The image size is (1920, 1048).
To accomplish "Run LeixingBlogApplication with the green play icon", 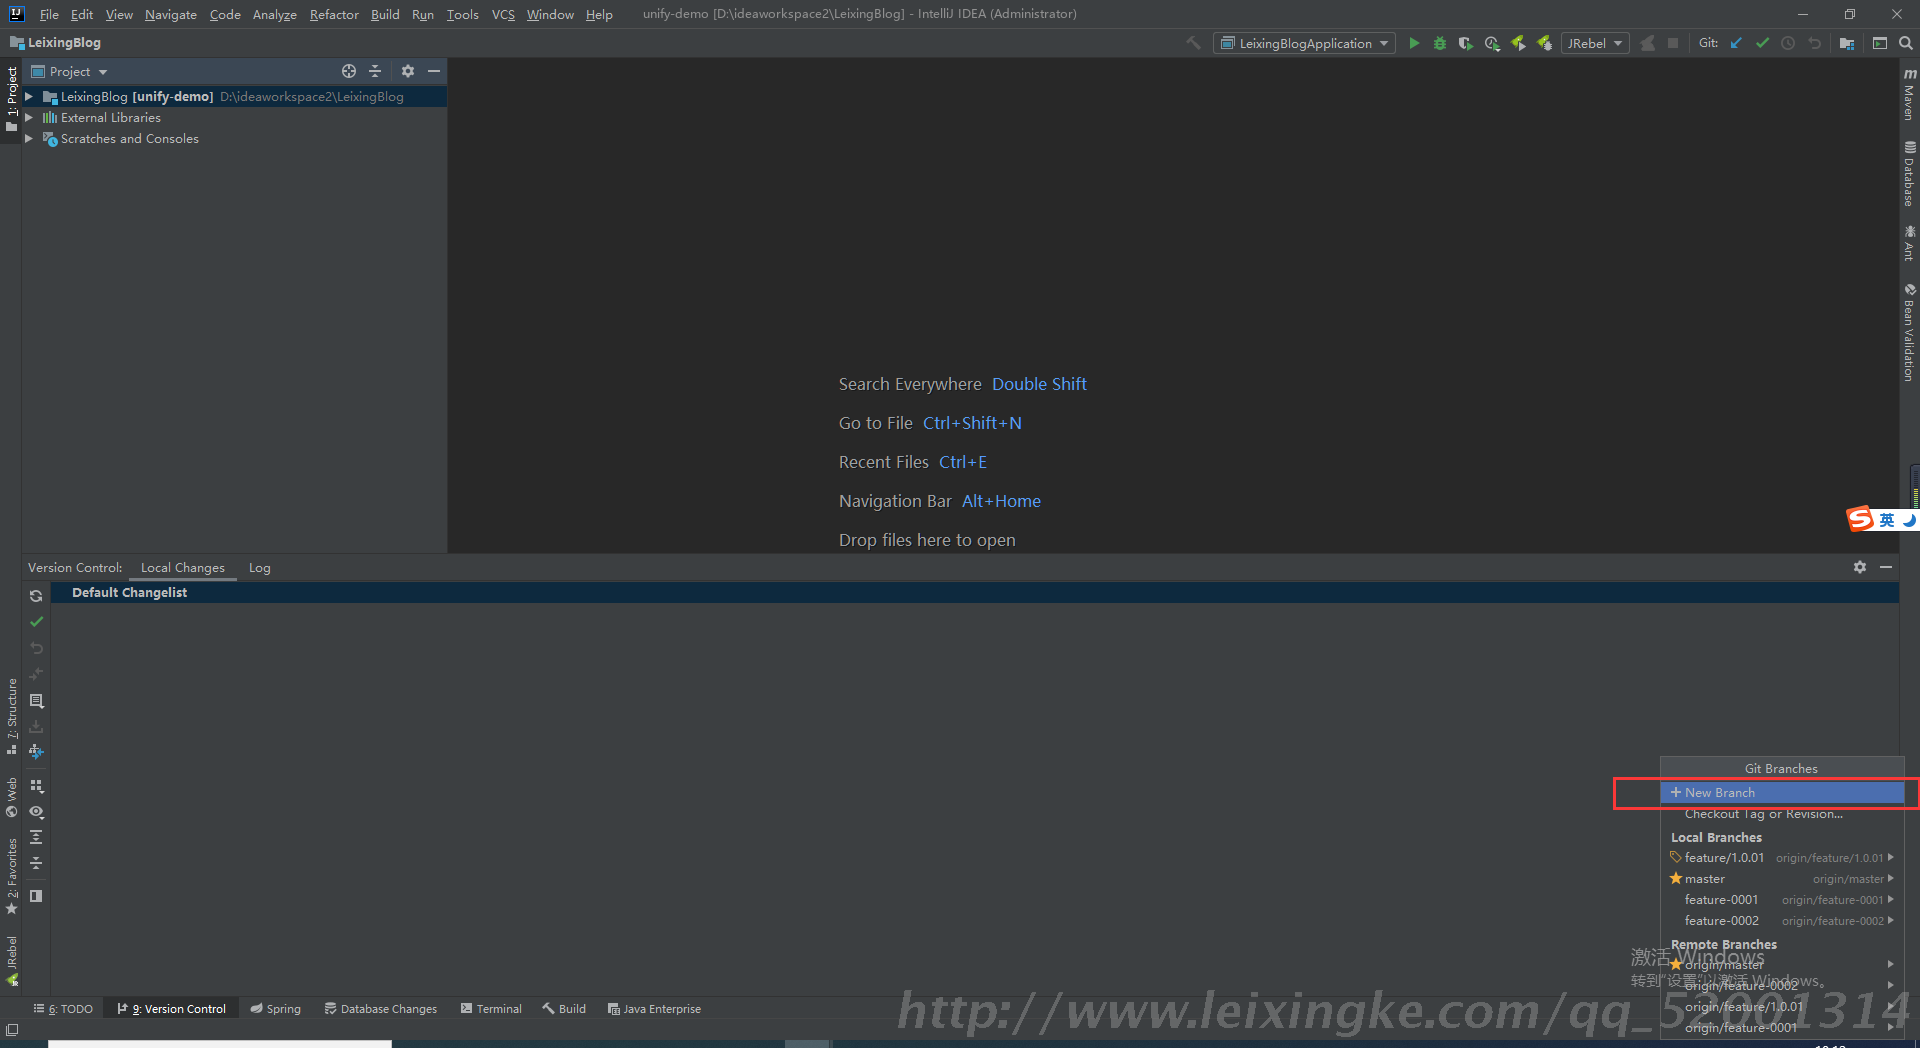I will 1414,43.
